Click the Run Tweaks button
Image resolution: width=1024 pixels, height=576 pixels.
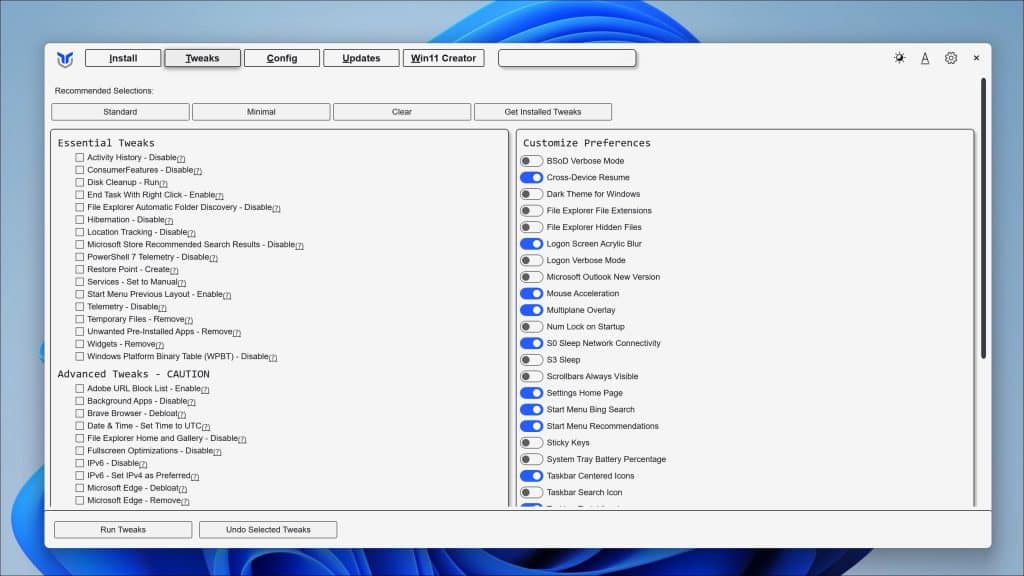123,530
